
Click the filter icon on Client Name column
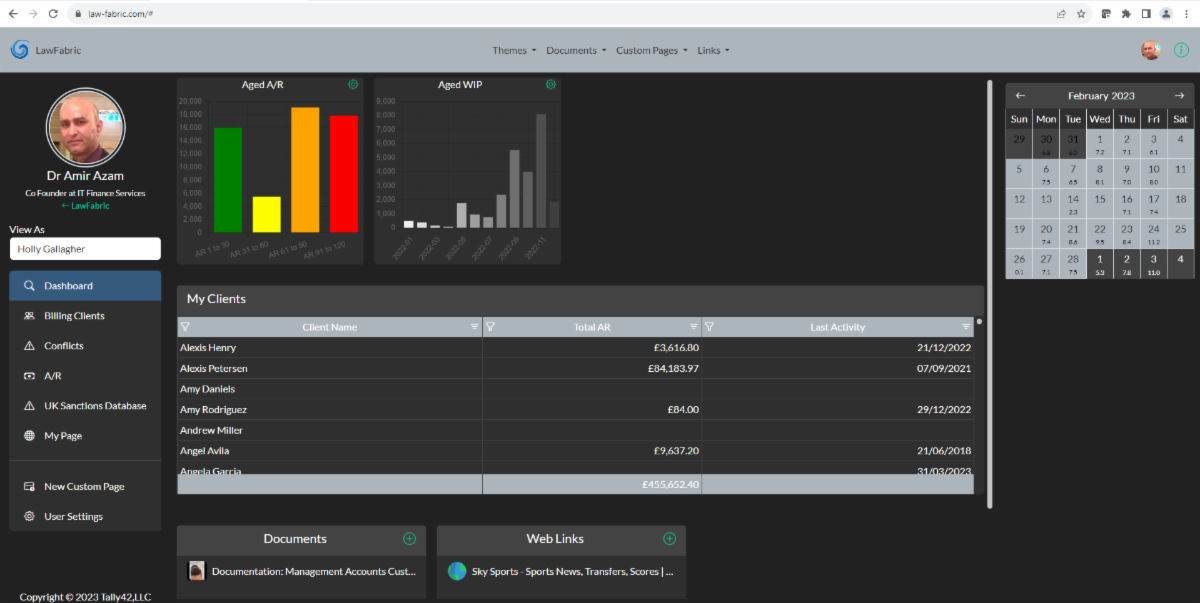pos(185,327)
